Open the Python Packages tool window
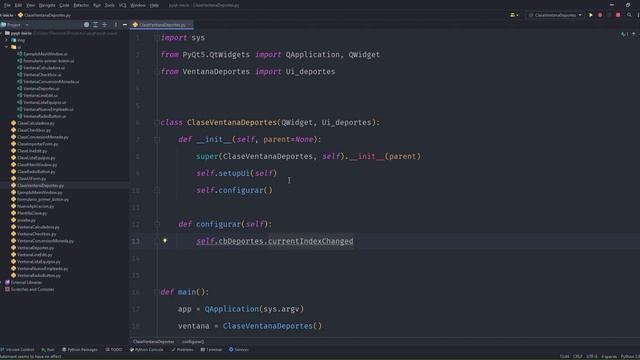This screenshot has height=360, width=640. point(80,350)
